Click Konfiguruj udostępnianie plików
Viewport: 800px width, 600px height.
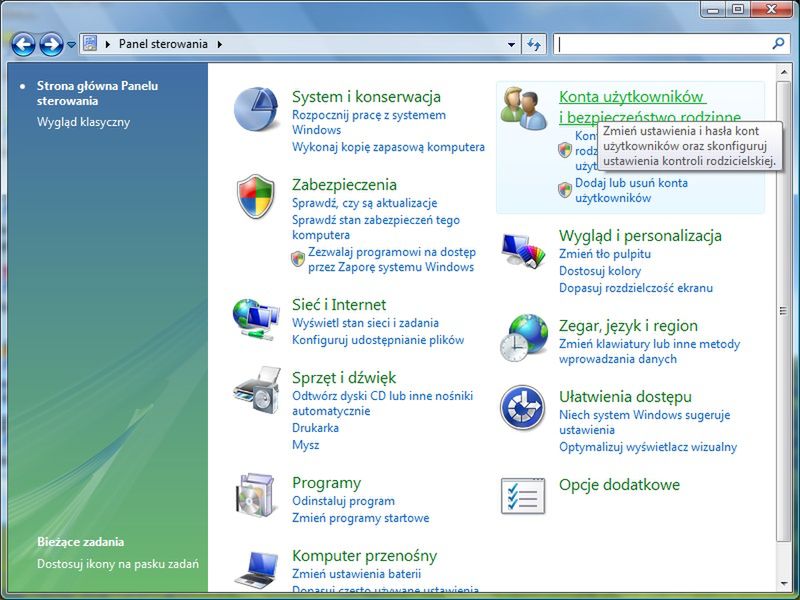pyautogui.click(x=378, y=340)
